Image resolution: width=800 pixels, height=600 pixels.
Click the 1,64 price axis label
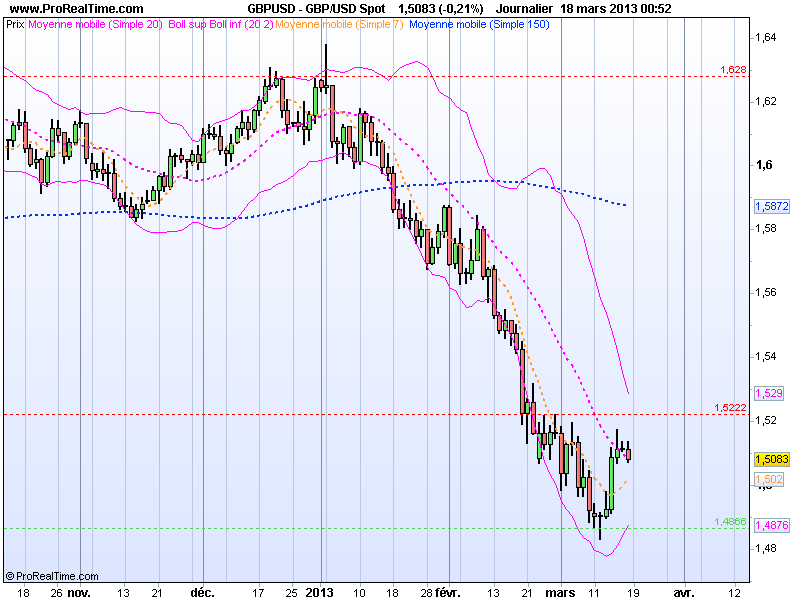pyautogui.click(x=766, y=38)
